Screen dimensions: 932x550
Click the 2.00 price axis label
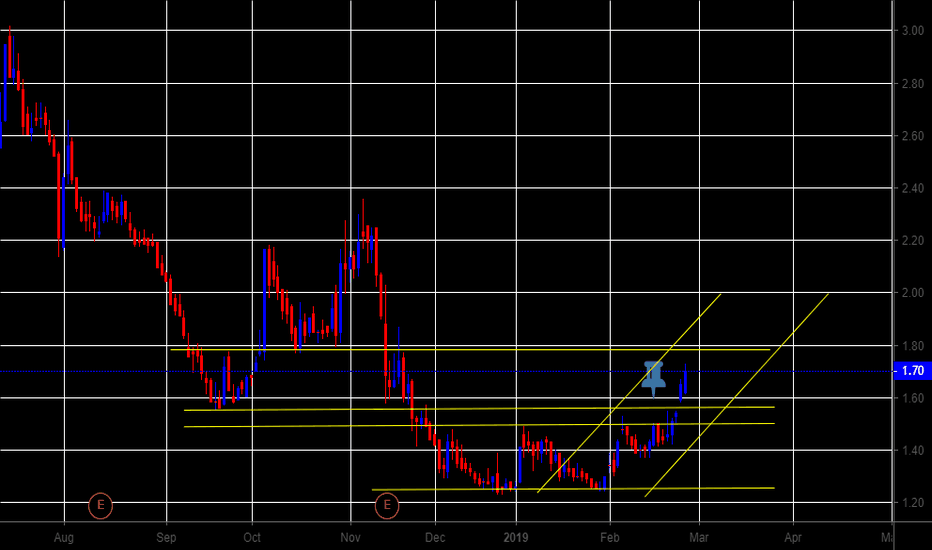[x=913, y=293]
